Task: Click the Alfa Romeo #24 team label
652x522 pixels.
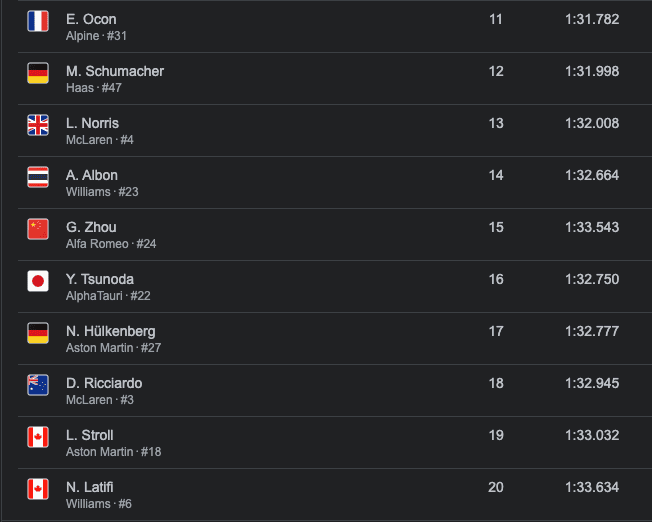Action: click(111, 244)
